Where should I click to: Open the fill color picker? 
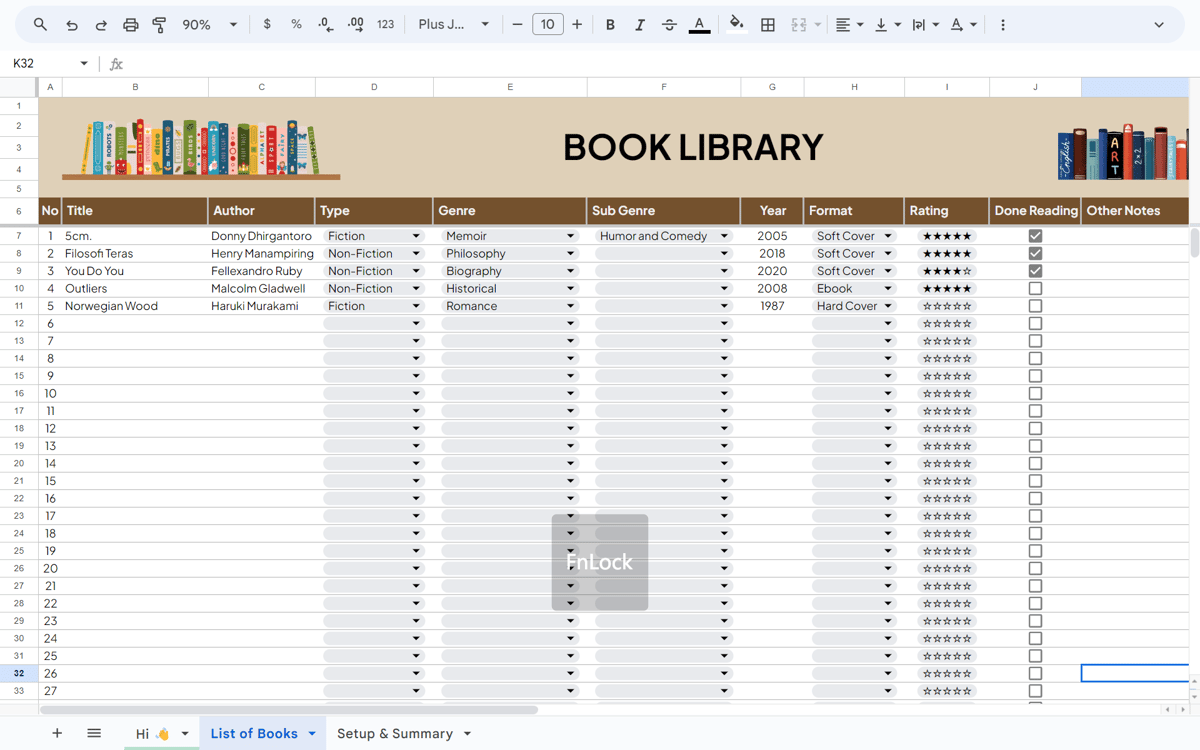pyautogui.click(x=737, y=25)
